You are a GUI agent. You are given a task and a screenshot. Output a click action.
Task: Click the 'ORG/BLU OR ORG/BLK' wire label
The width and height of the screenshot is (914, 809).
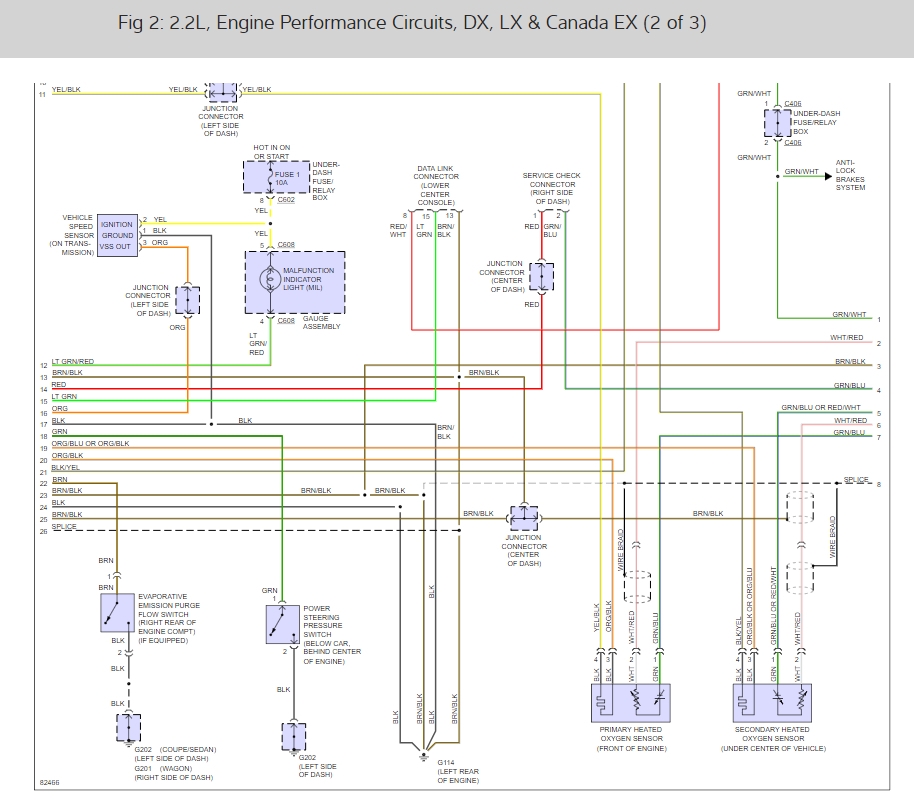pyautogui.click(x=90, y=444)
